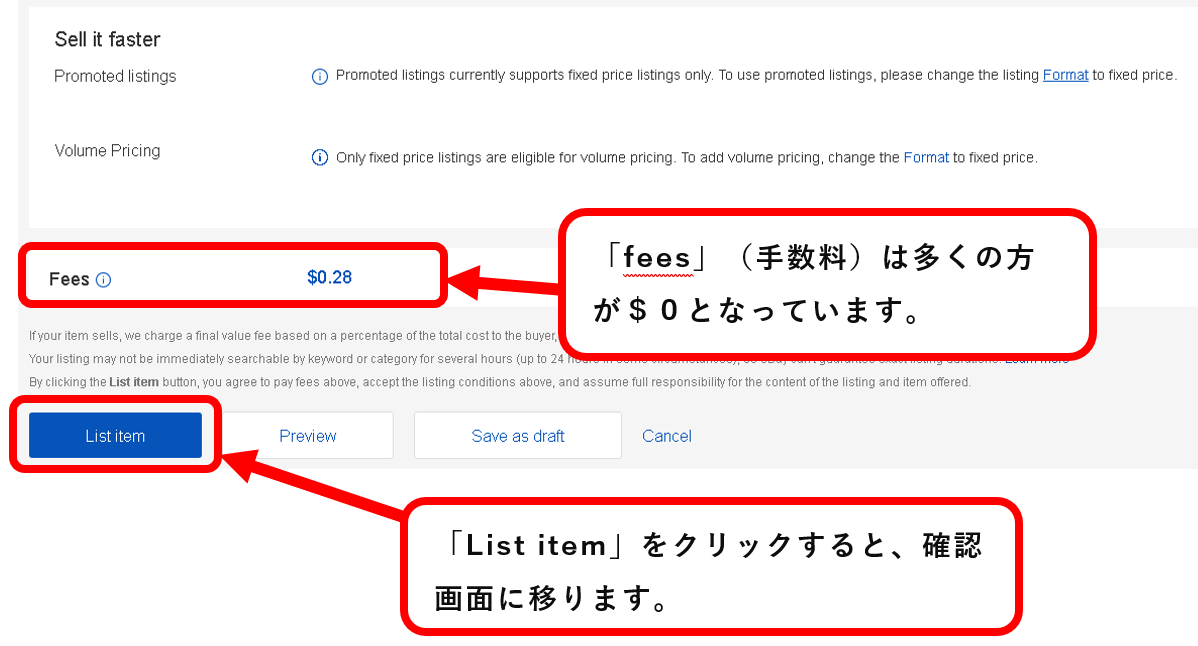Screen dimensions: 1198x646
Task: Select the Sell it faster heading
Action: [107, 40]
